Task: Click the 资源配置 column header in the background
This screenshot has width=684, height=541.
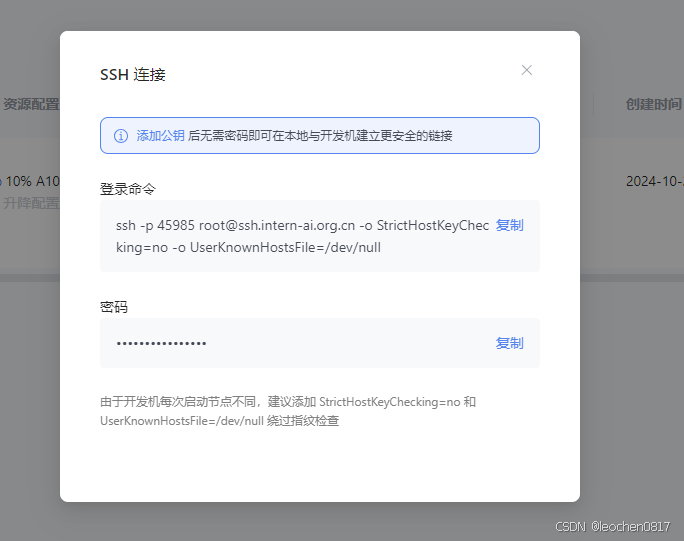Action: click(x=31, y=104)
